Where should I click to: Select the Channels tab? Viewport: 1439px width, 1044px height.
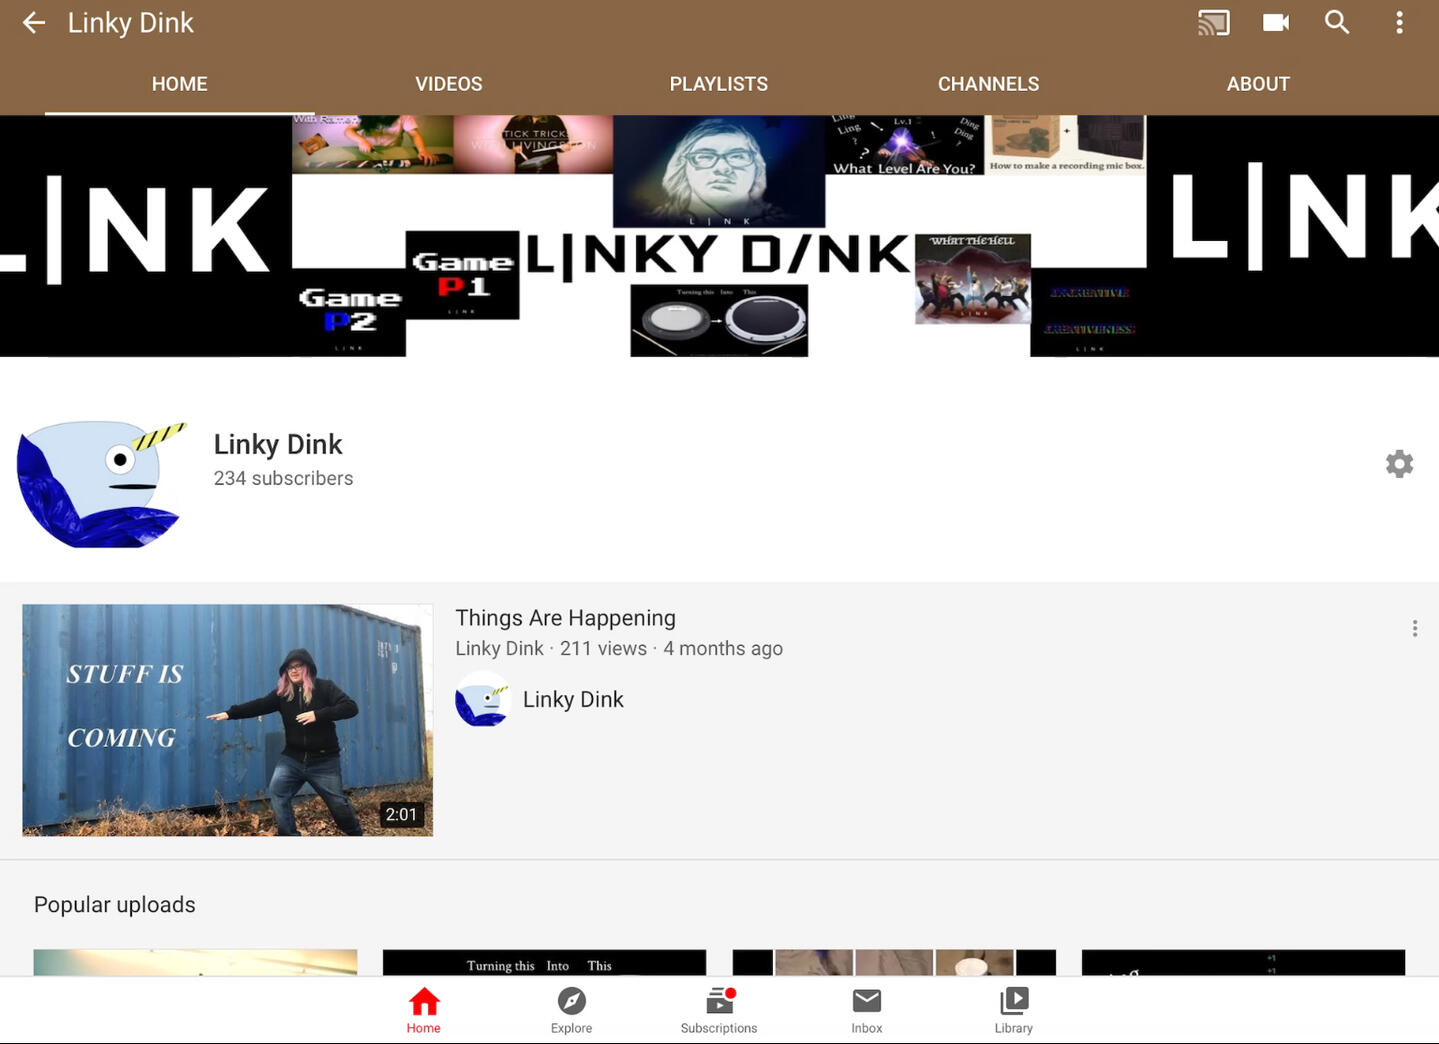[988, 84]
